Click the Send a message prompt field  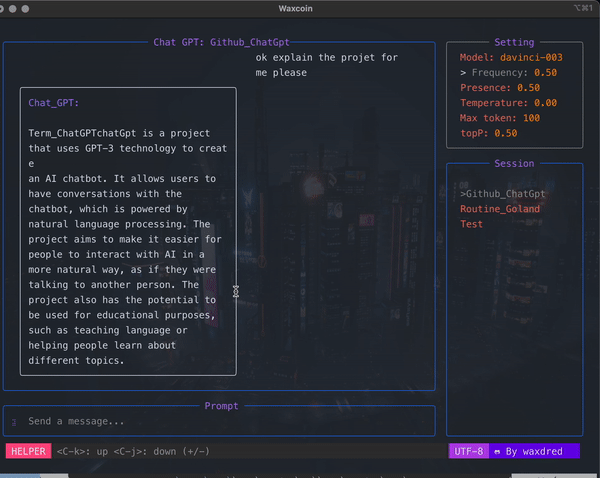coord(219,421)
